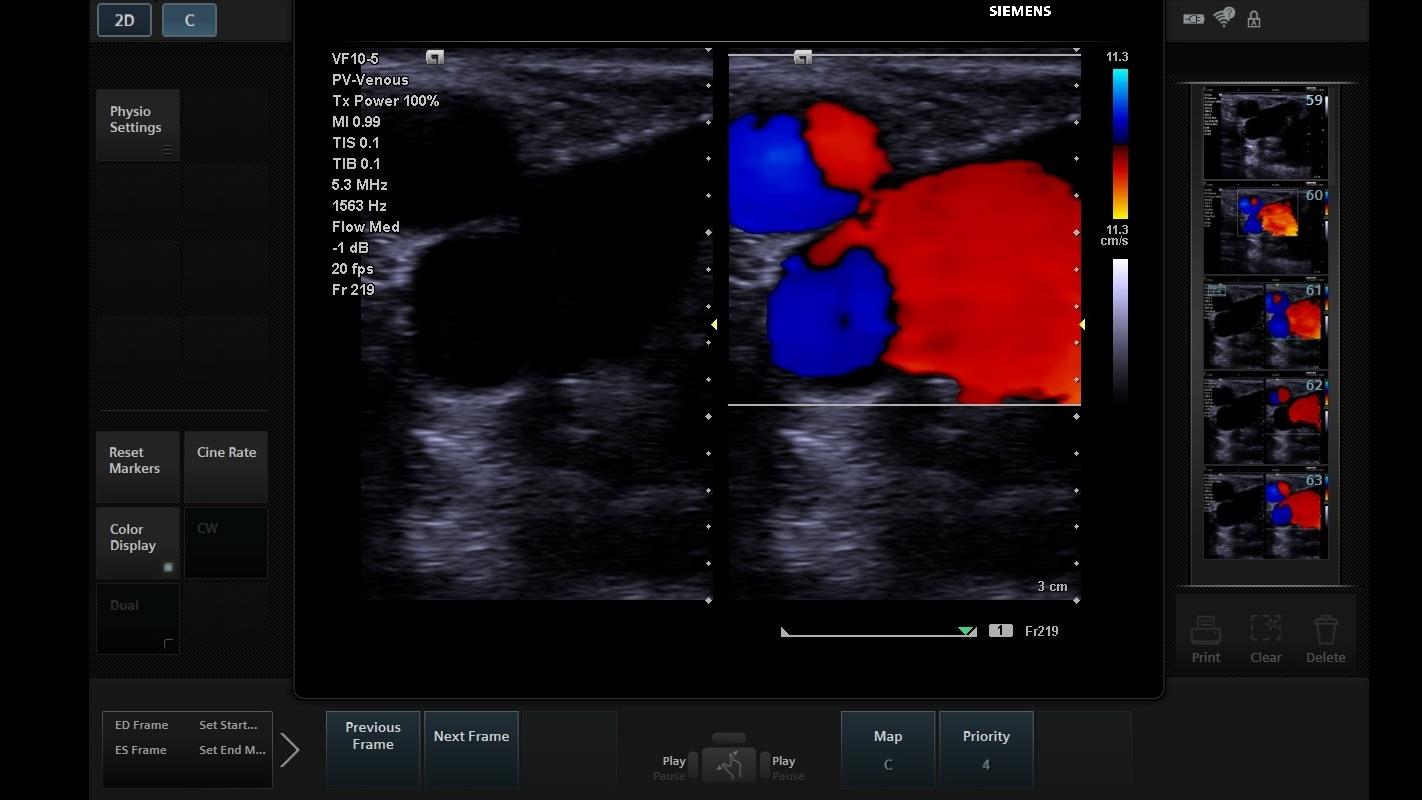Image resolution: width=1422 pixels, height=800 pixels.
Task: Select the trackball gesture icon between Play controls
Action: tap(729, 763)
